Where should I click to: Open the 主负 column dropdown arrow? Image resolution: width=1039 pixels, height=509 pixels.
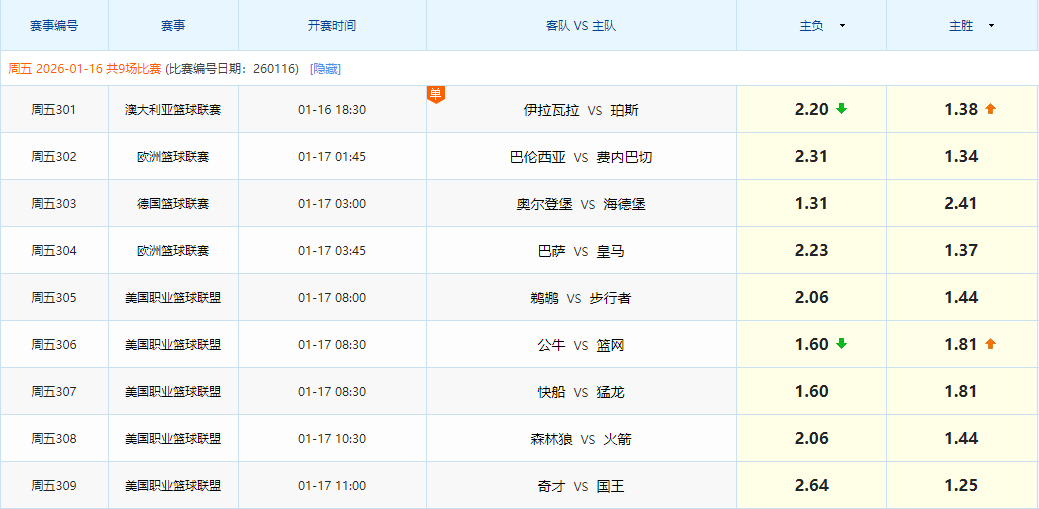tap(842, 26)
